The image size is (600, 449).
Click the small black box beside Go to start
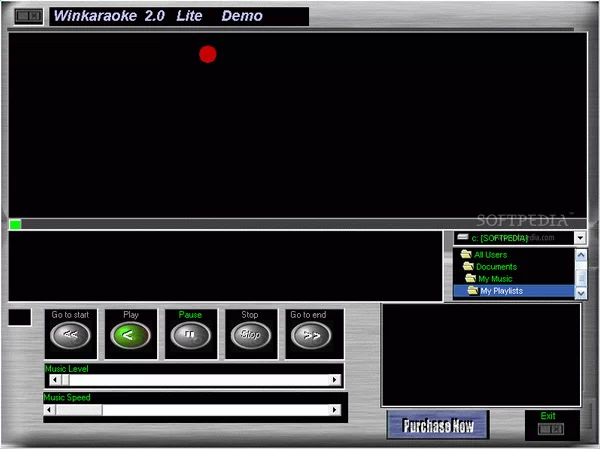coord(20,318)
